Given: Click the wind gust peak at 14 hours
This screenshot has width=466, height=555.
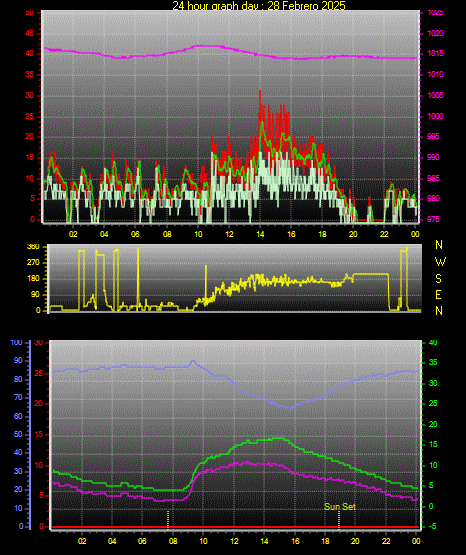Looking at the screenshot, I should coord(260,92).
